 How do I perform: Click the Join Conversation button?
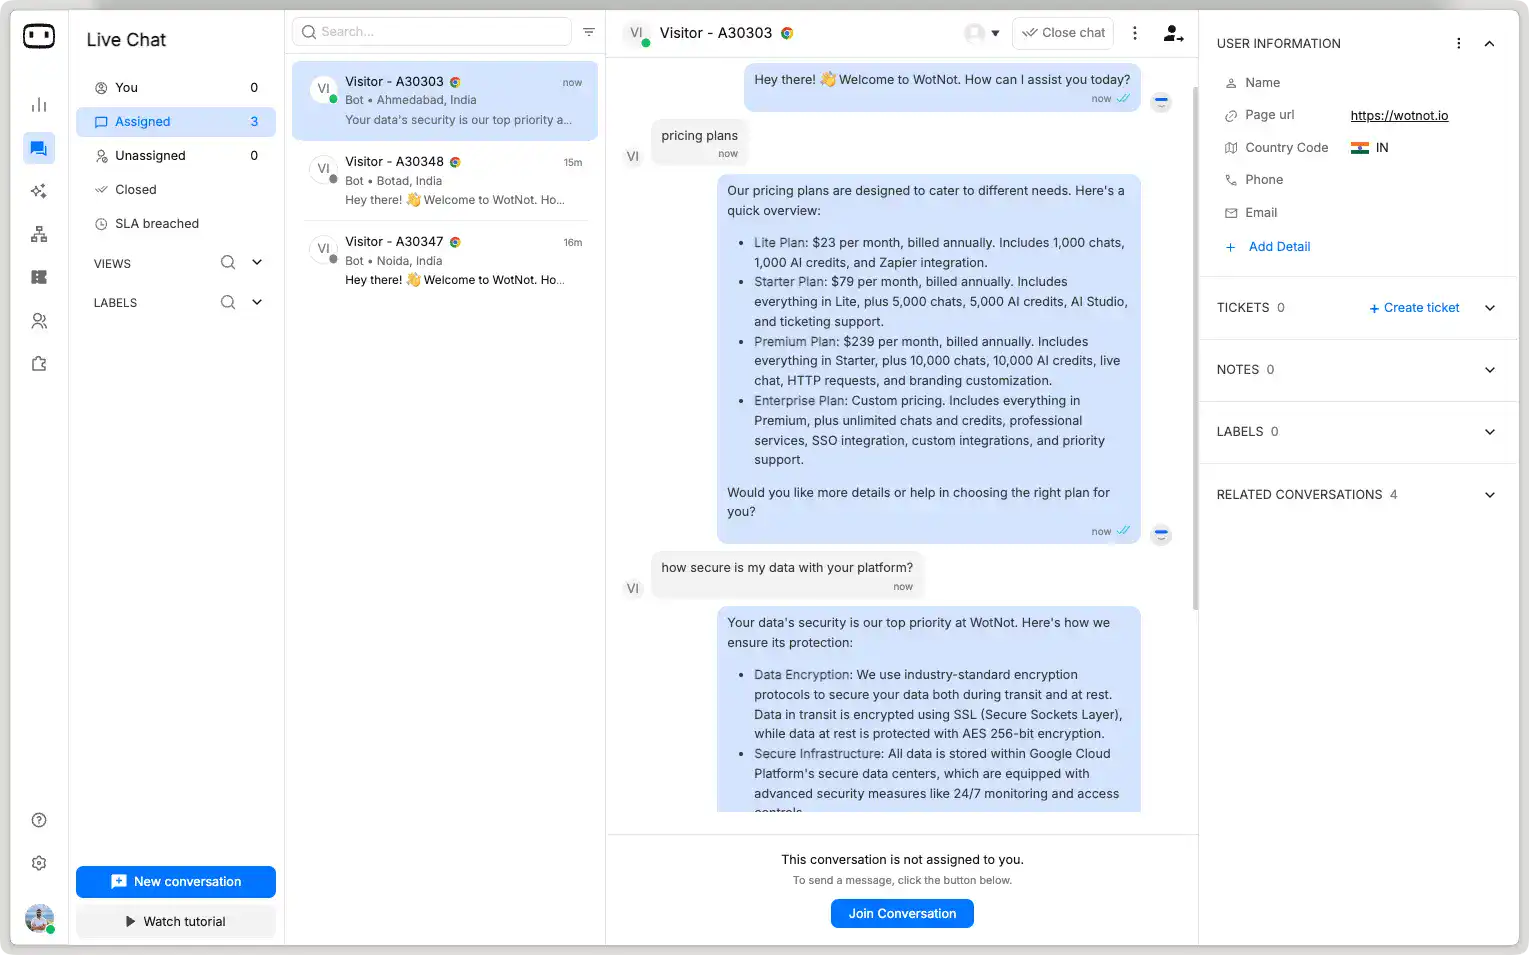click(901, 913)
